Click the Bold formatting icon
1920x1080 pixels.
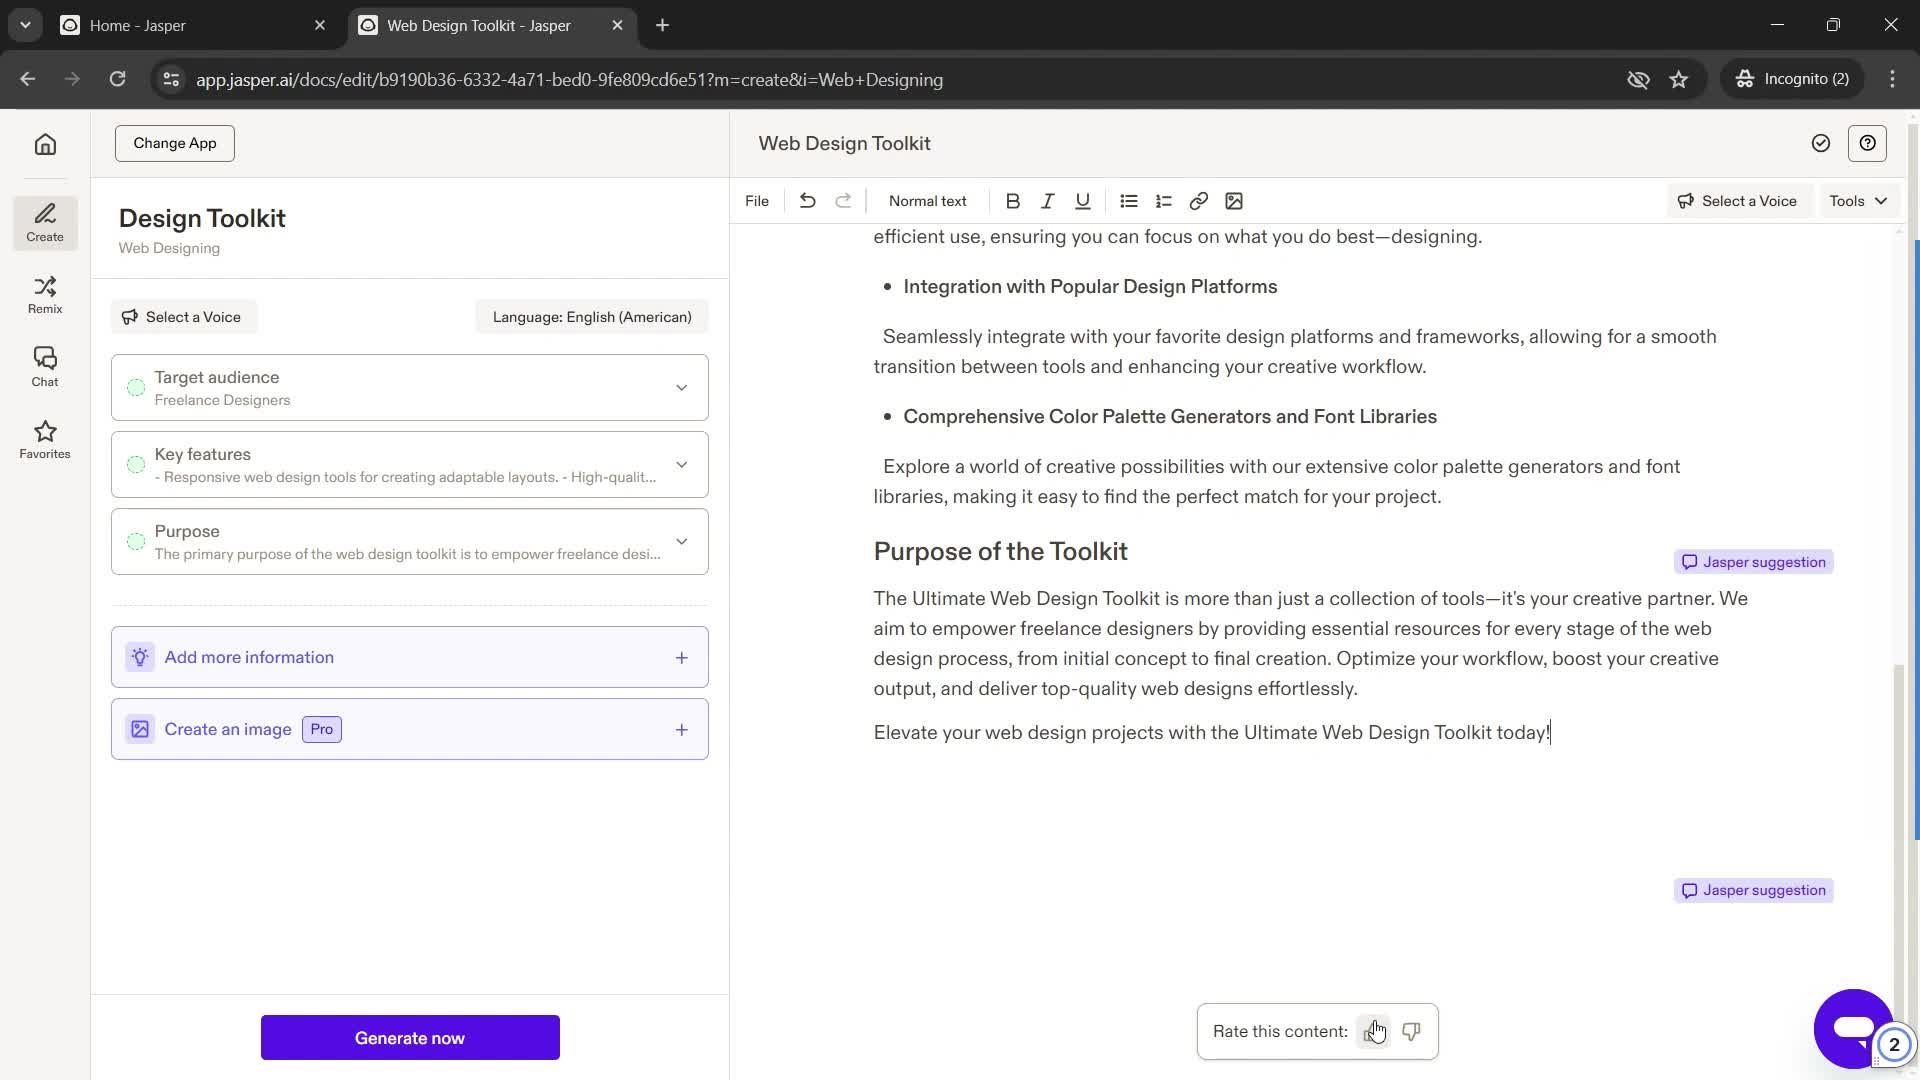(x=1015, y=200)
